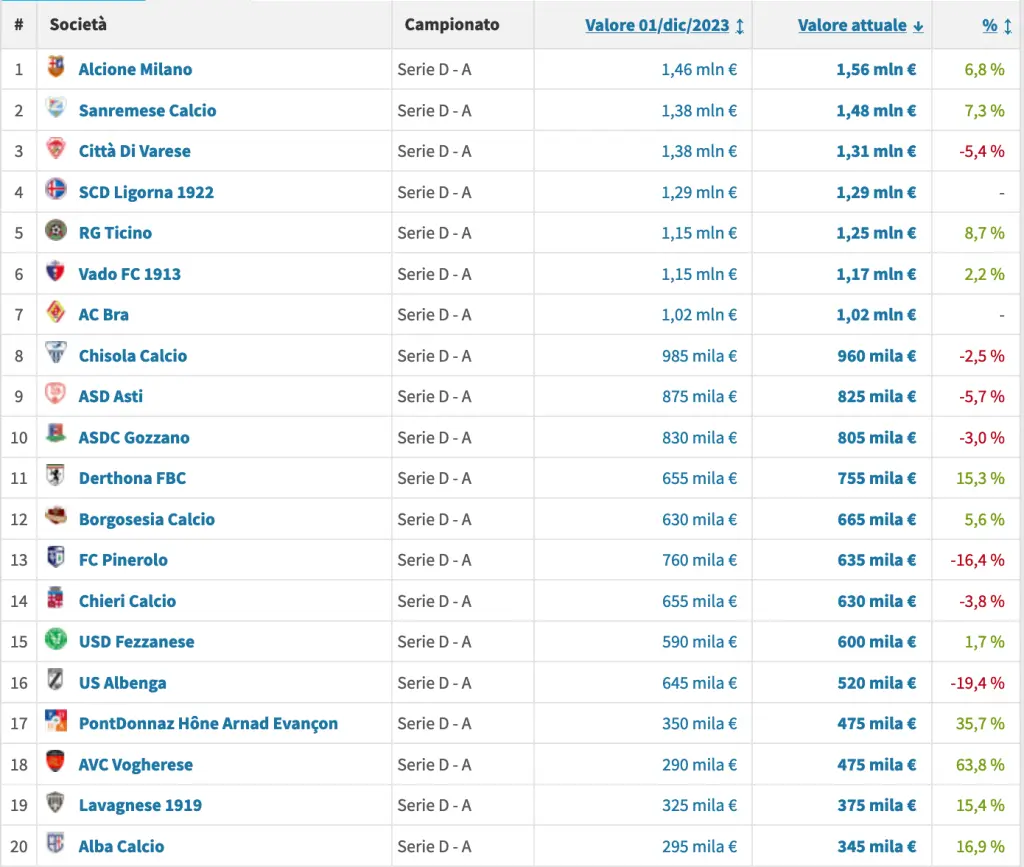The width and height of the screenshot is (1024, 867).
Task: Open current value 1,56 mln € link
Action: coord(875,69)
